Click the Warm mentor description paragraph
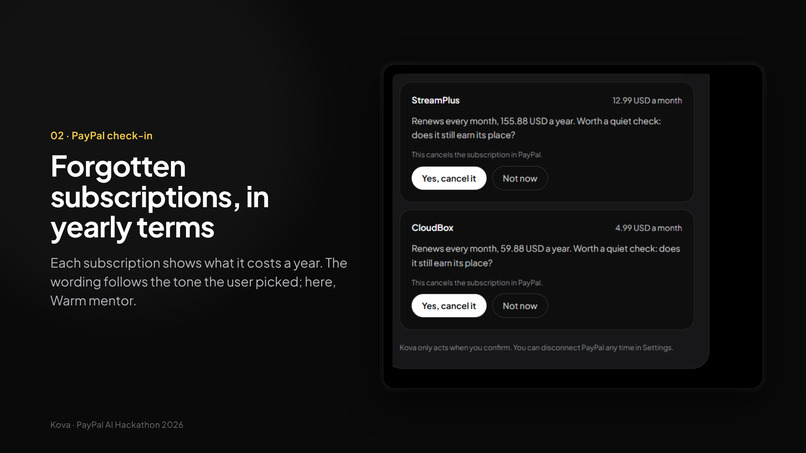806x453 pixels. click(x=198, y=282)
